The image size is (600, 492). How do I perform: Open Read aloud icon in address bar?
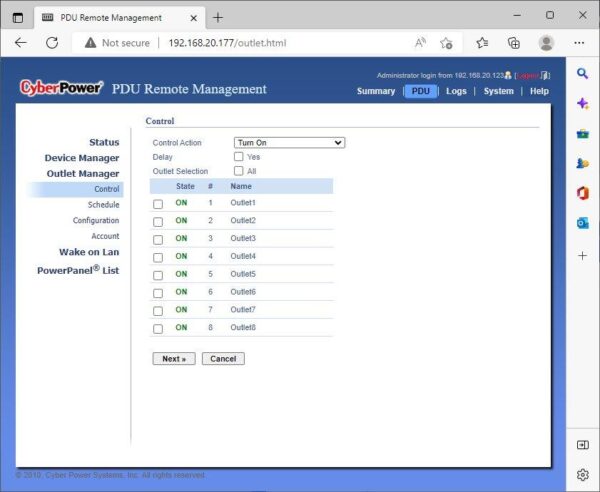(420, 43)
